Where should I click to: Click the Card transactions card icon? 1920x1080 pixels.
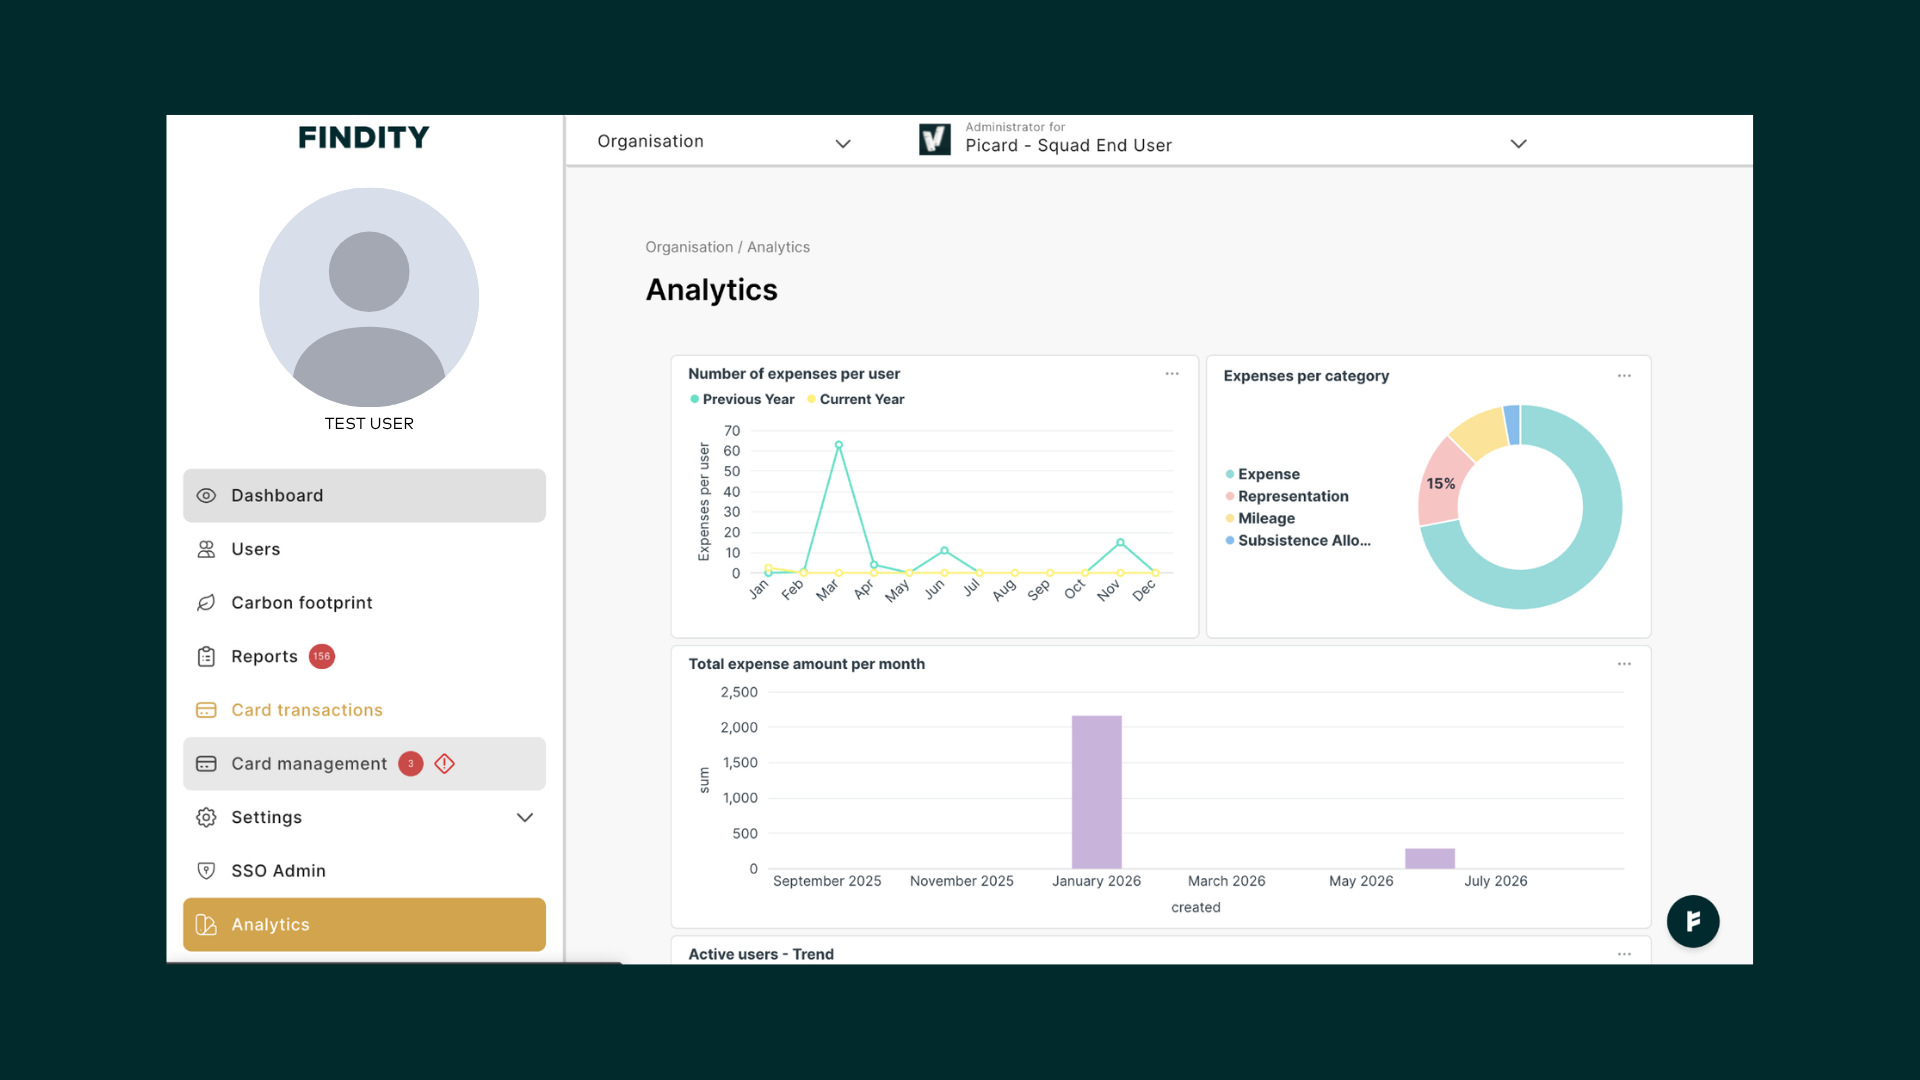[x=206, y=710]
